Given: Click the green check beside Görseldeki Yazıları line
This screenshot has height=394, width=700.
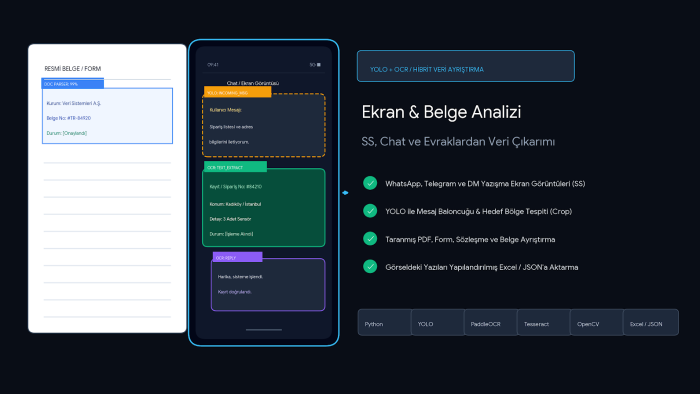Looking at the screenshot, I should [x=370, y=266].
